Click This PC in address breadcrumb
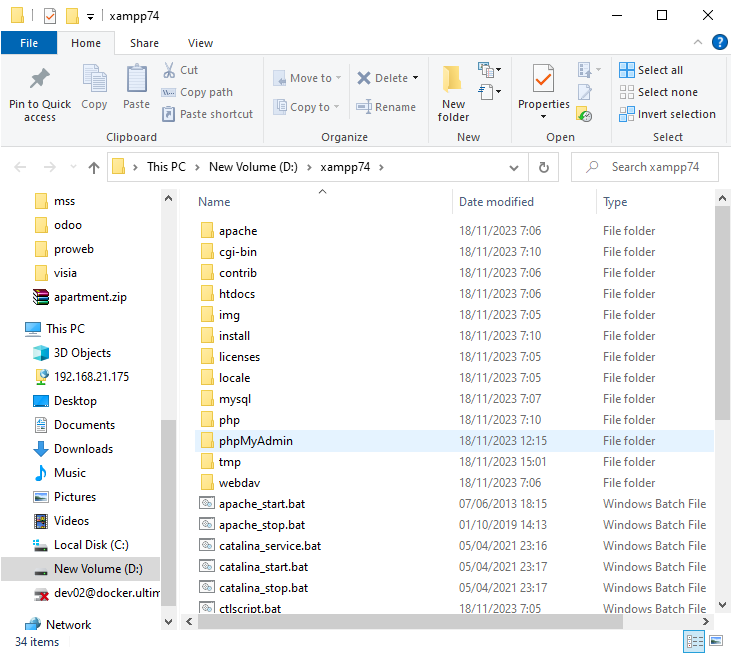Viewport: 732px width, 654px height. (x=166, y=167)
